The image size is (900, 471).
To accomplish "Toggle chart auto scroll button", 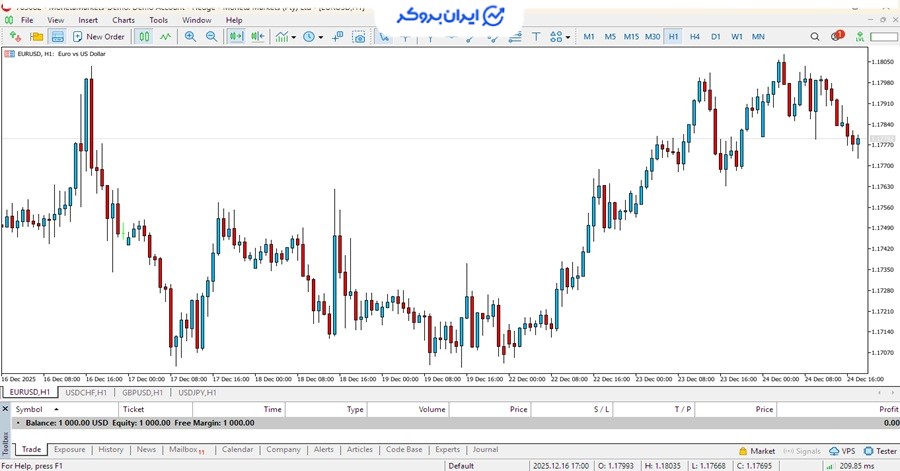I will pyautogui.click(x=237, y=37).
